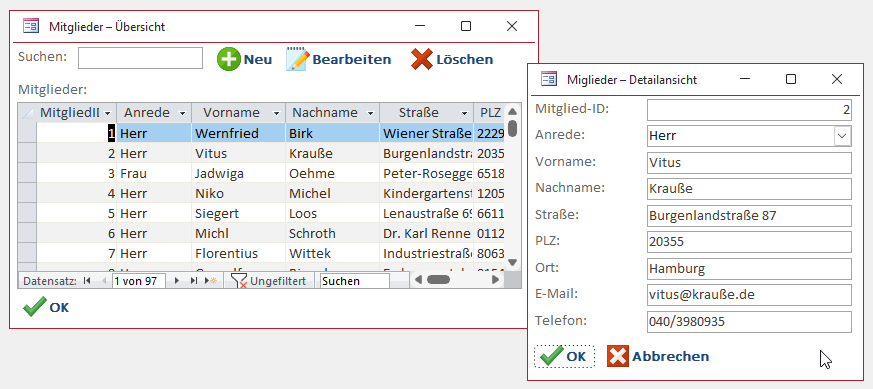
Task: Click the record selector of row Wernfried Birk
Action: (27, 134)
